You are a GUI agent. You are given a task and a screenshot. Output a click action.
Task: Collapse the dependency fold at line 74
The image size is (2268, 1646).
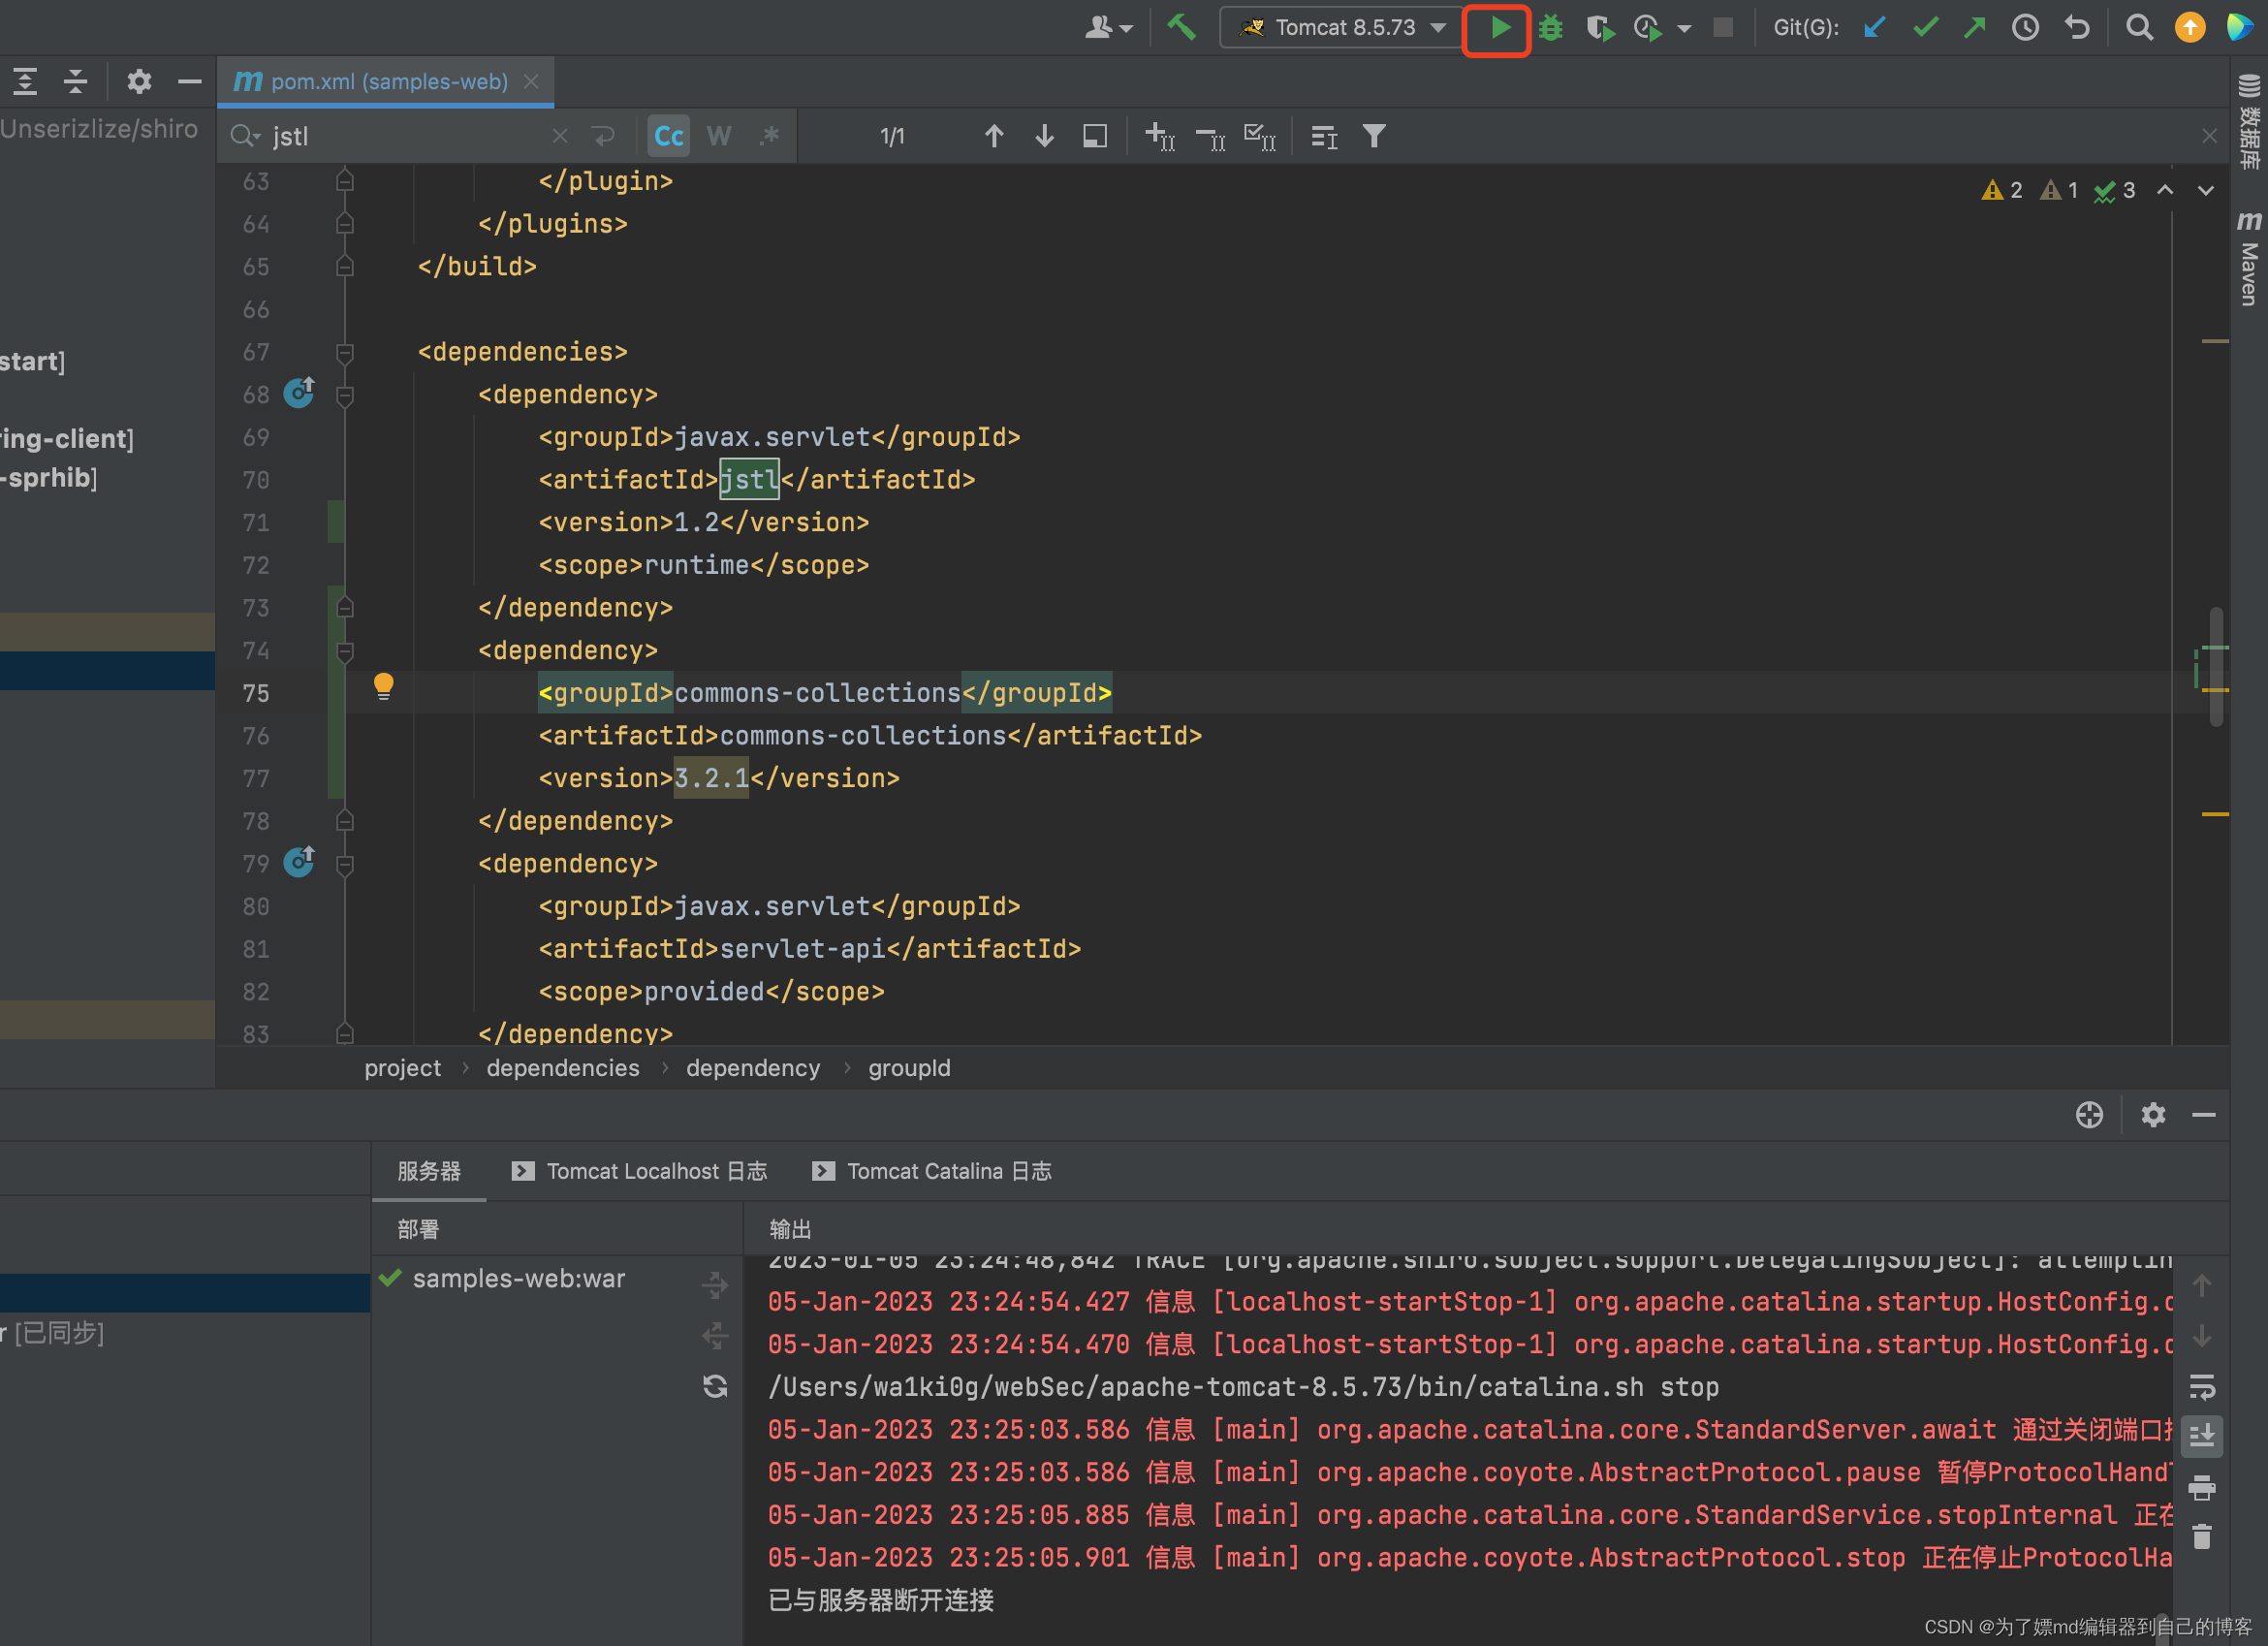(345, 652)
